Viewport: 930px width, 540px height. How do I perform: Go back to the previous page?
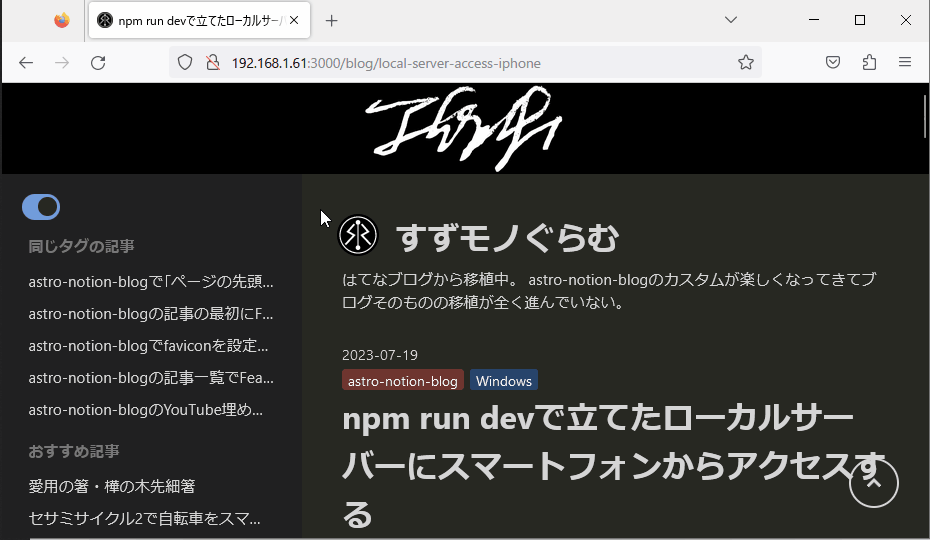click(x=26, y=63)
